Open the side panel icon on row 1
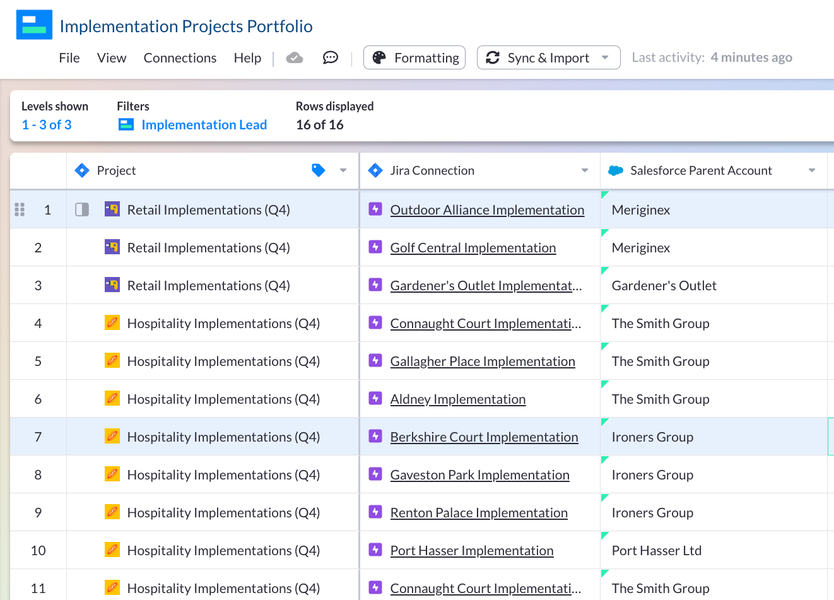 coord(82,210)
